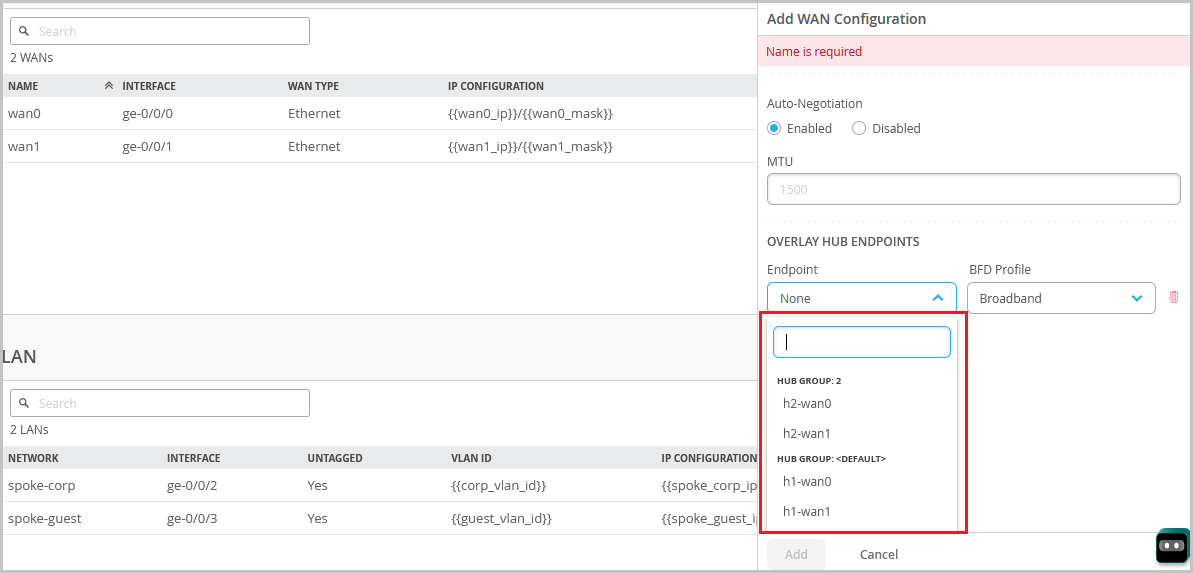Choose h2-wan0 endpoint option

[807, 404]
